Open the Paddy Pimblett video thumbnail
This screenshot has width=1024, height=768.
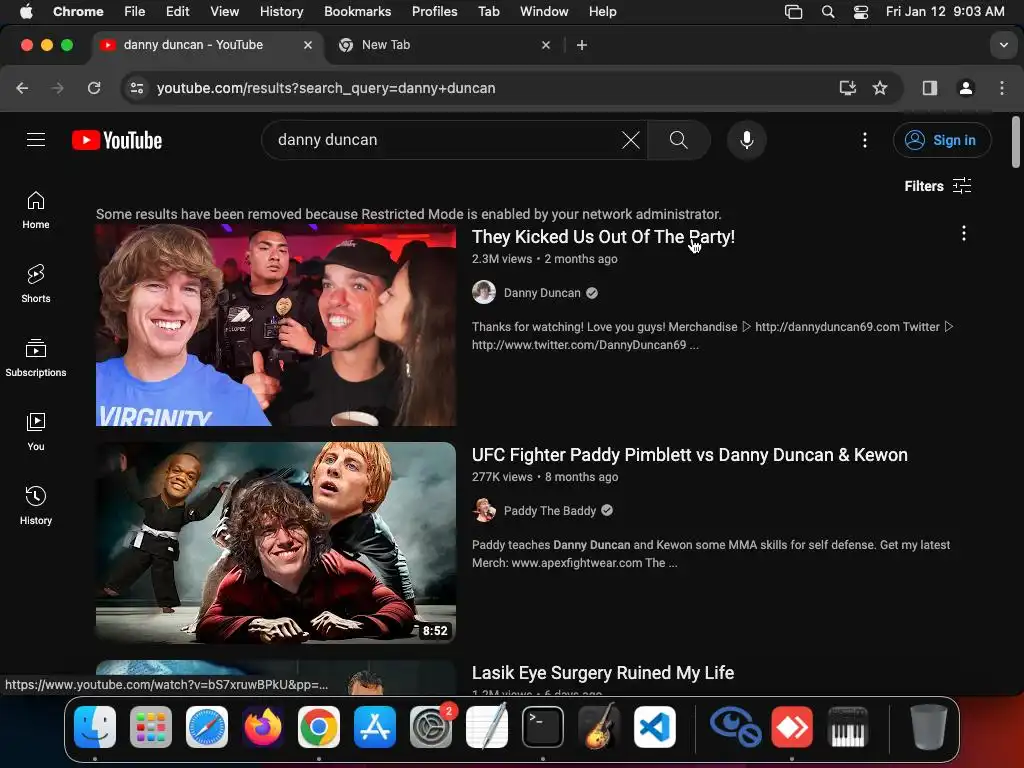click(x=276, y=543)
